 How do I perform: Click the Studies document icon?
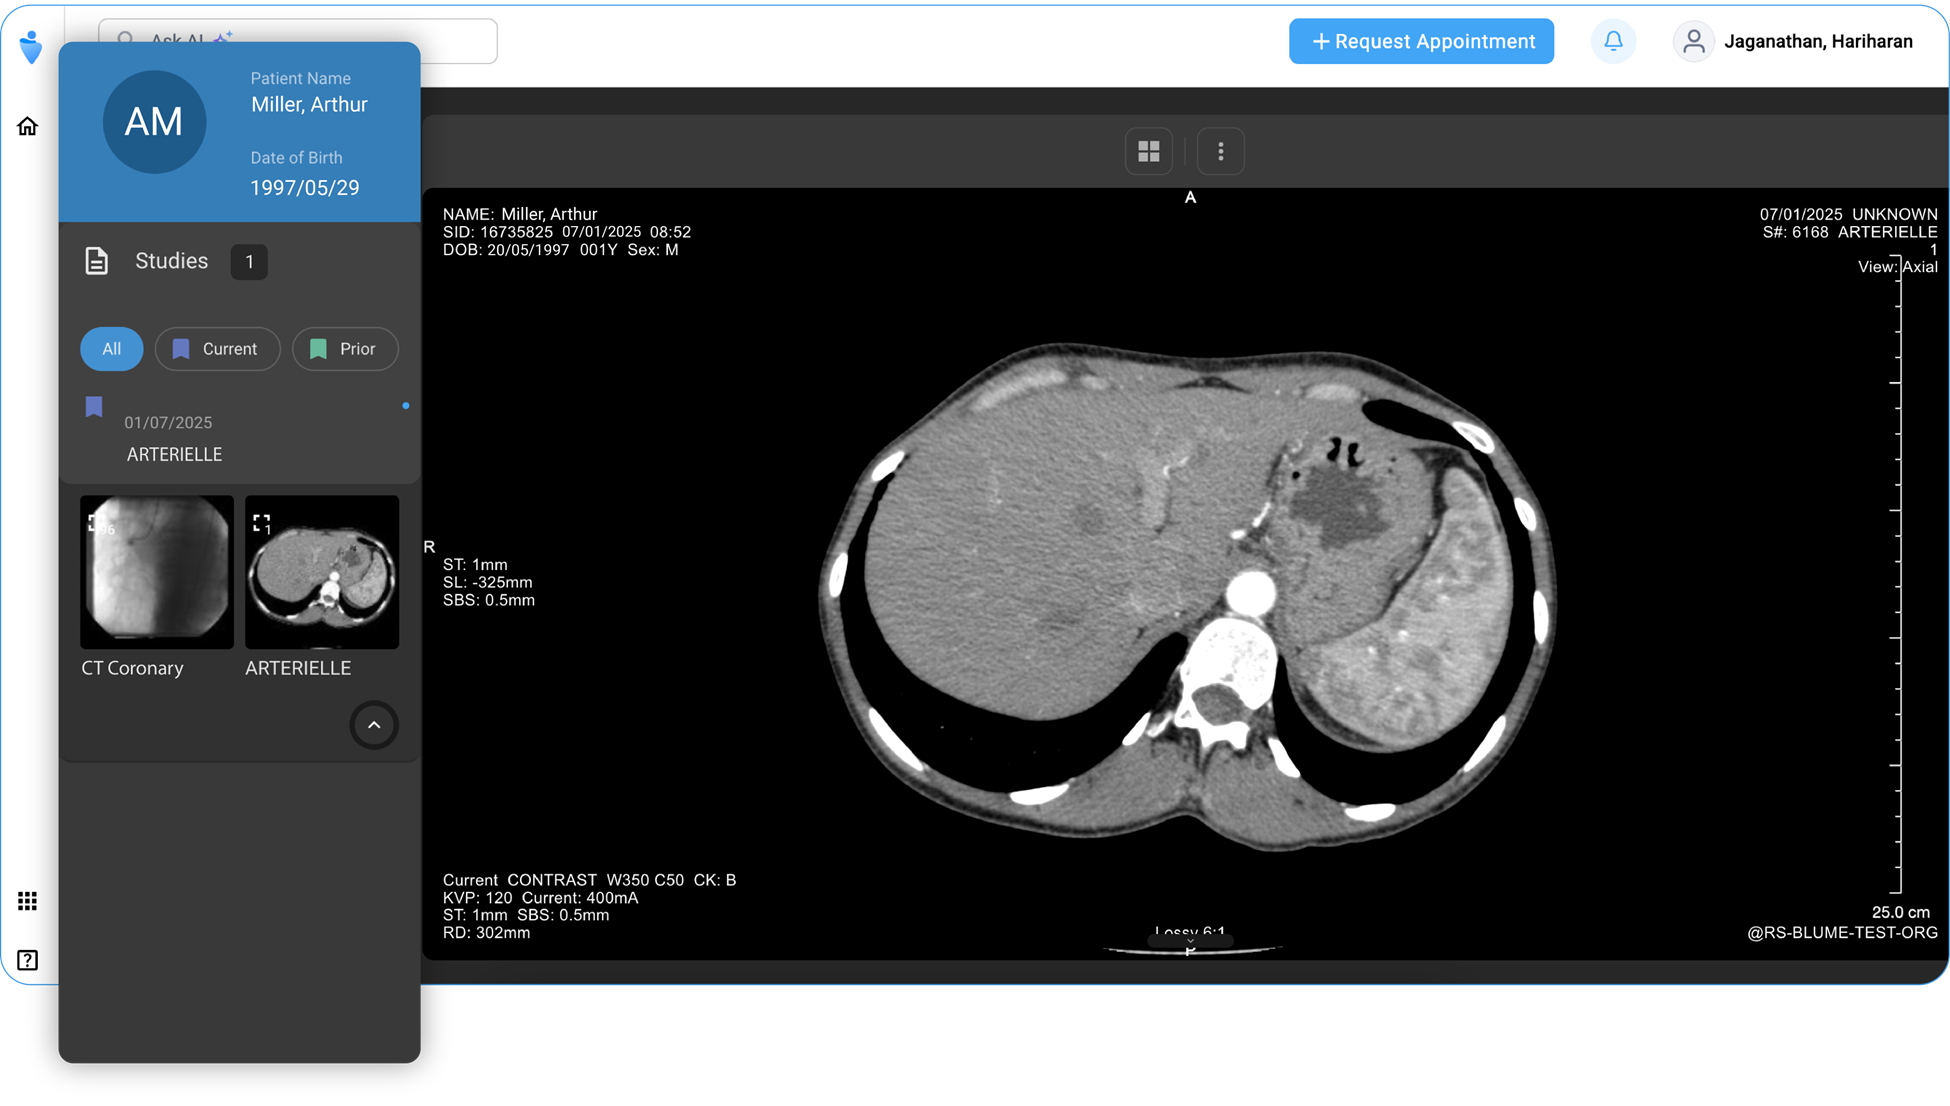[96, 261]
